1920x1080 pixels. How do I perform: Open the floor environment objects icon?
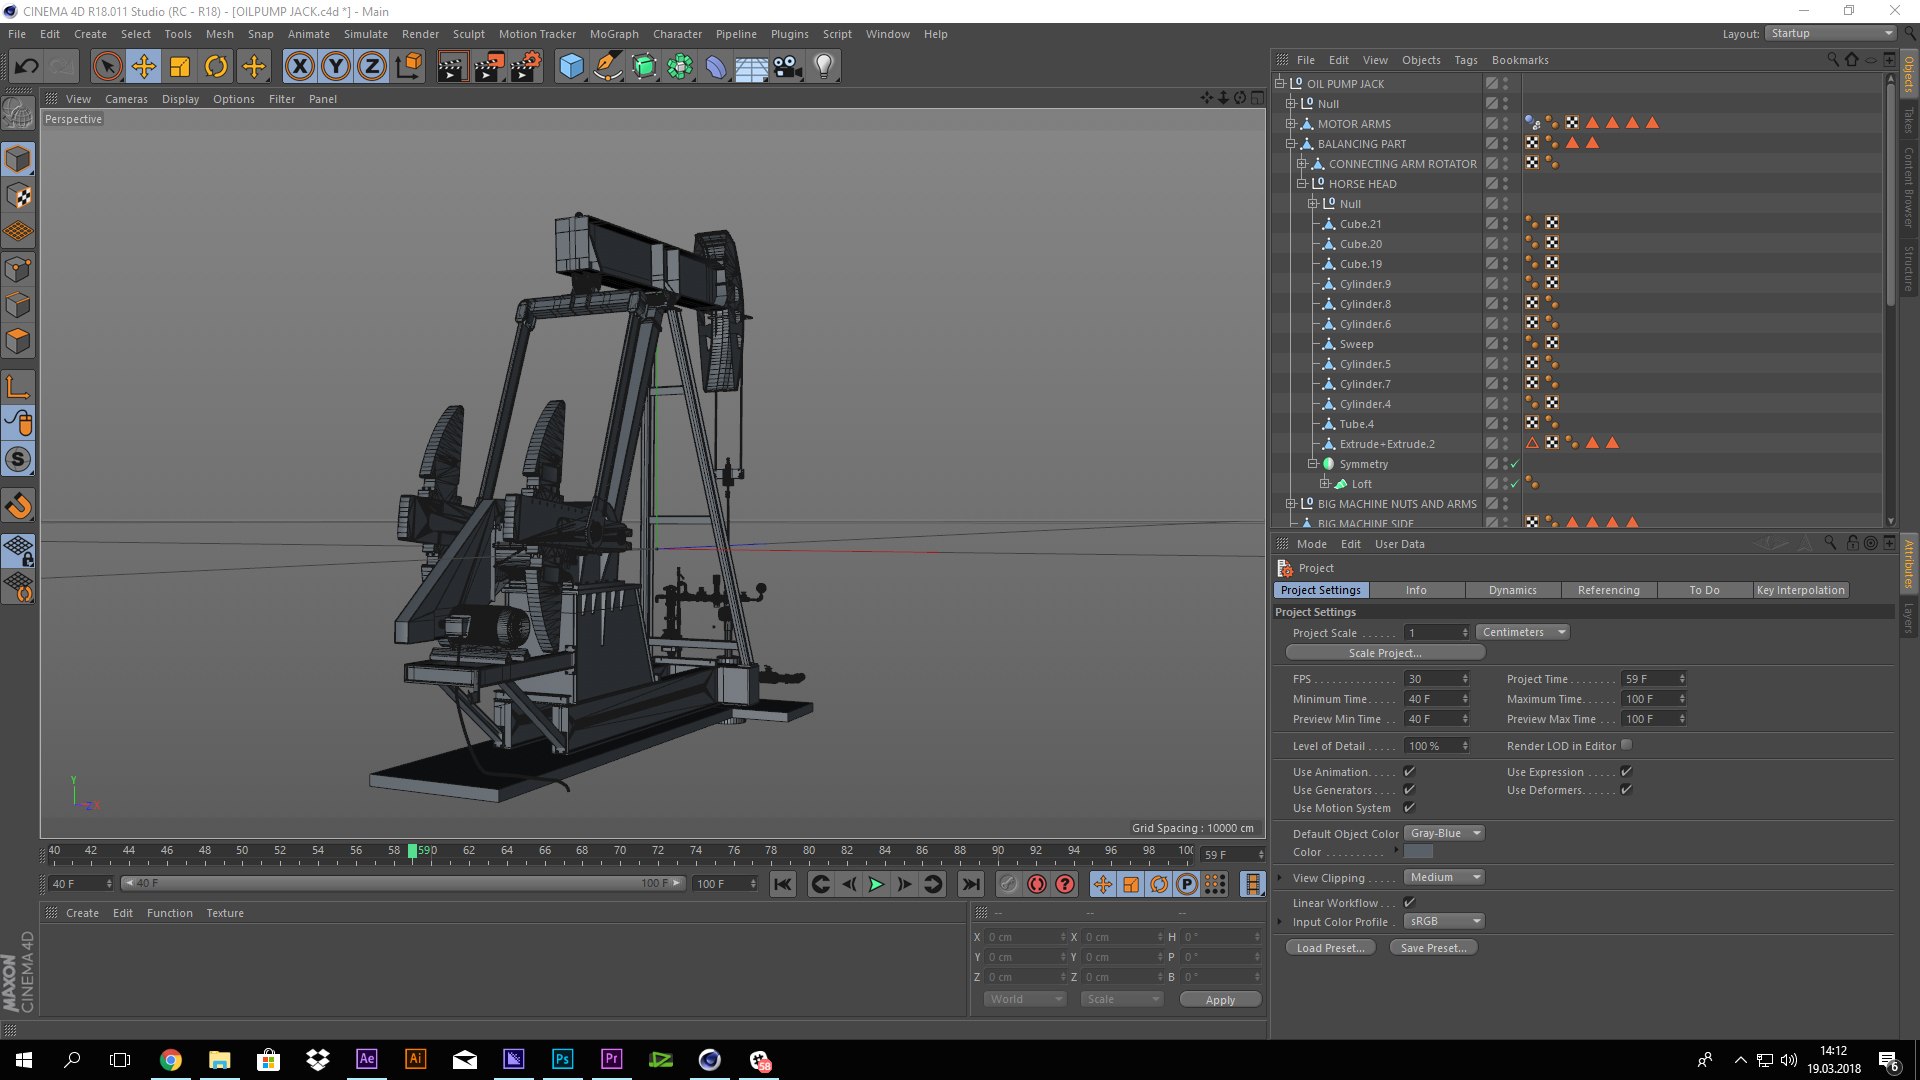click(751, 67)
